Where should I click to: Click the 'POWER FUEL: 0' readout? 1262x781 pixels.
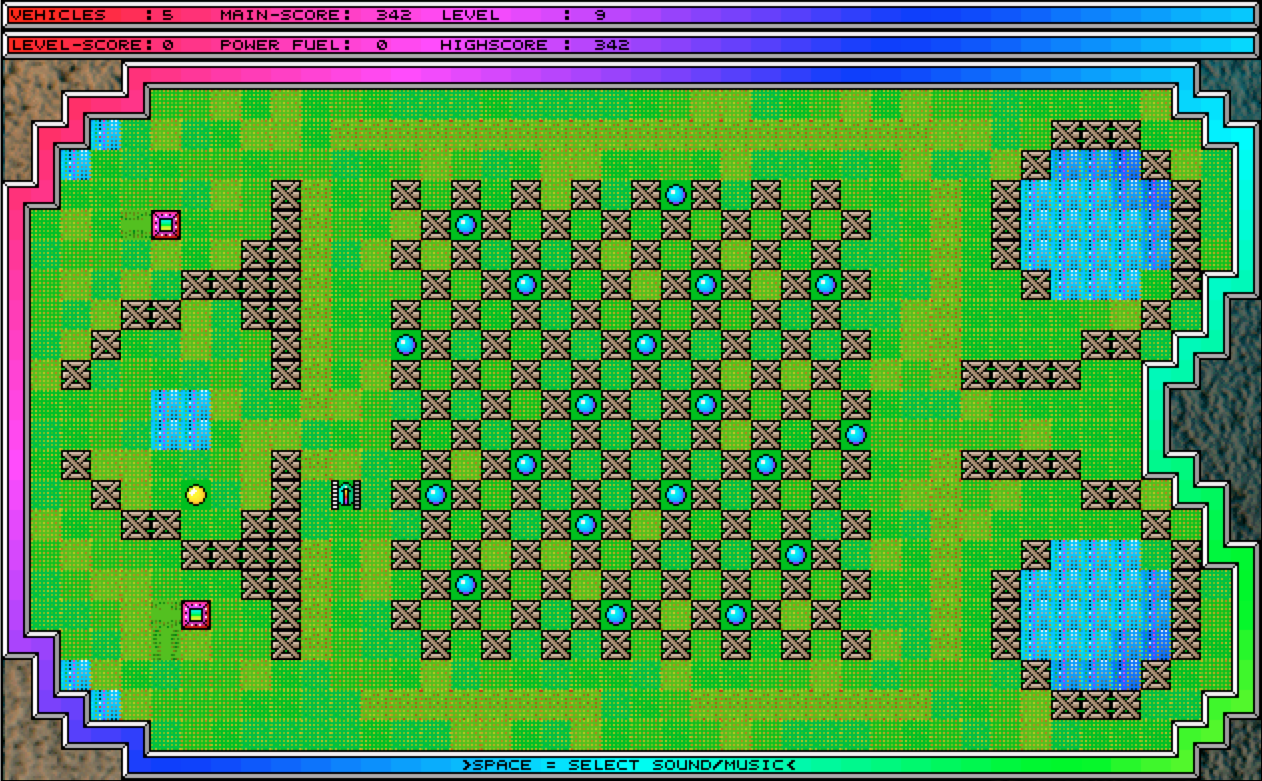coord(304,45)
